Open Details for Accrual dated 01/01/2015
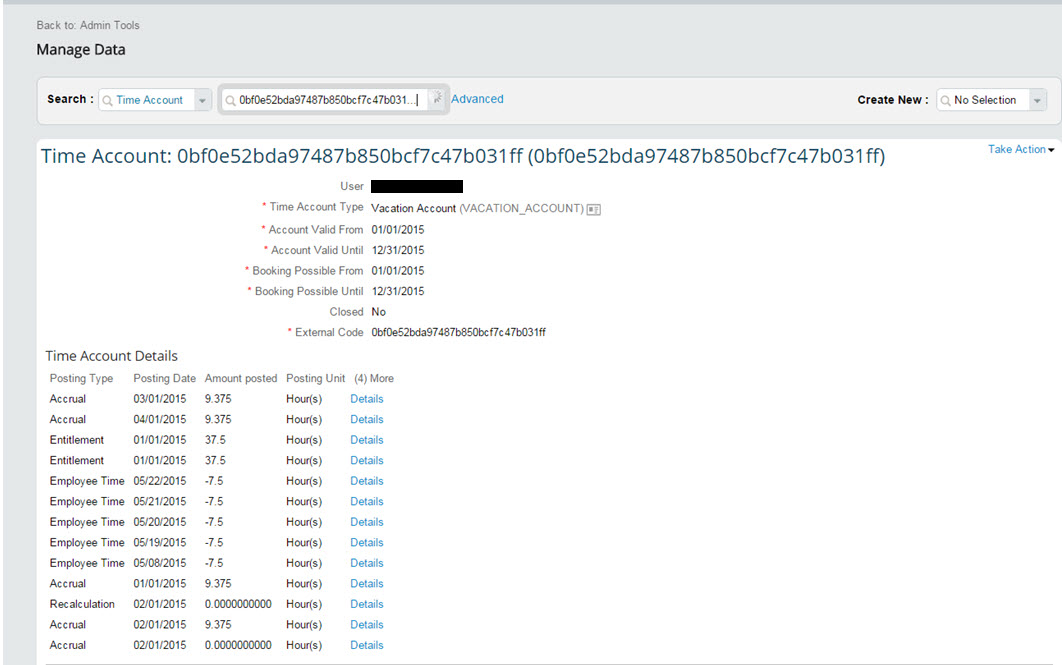1062x665 pixels. tap(366, 583)
